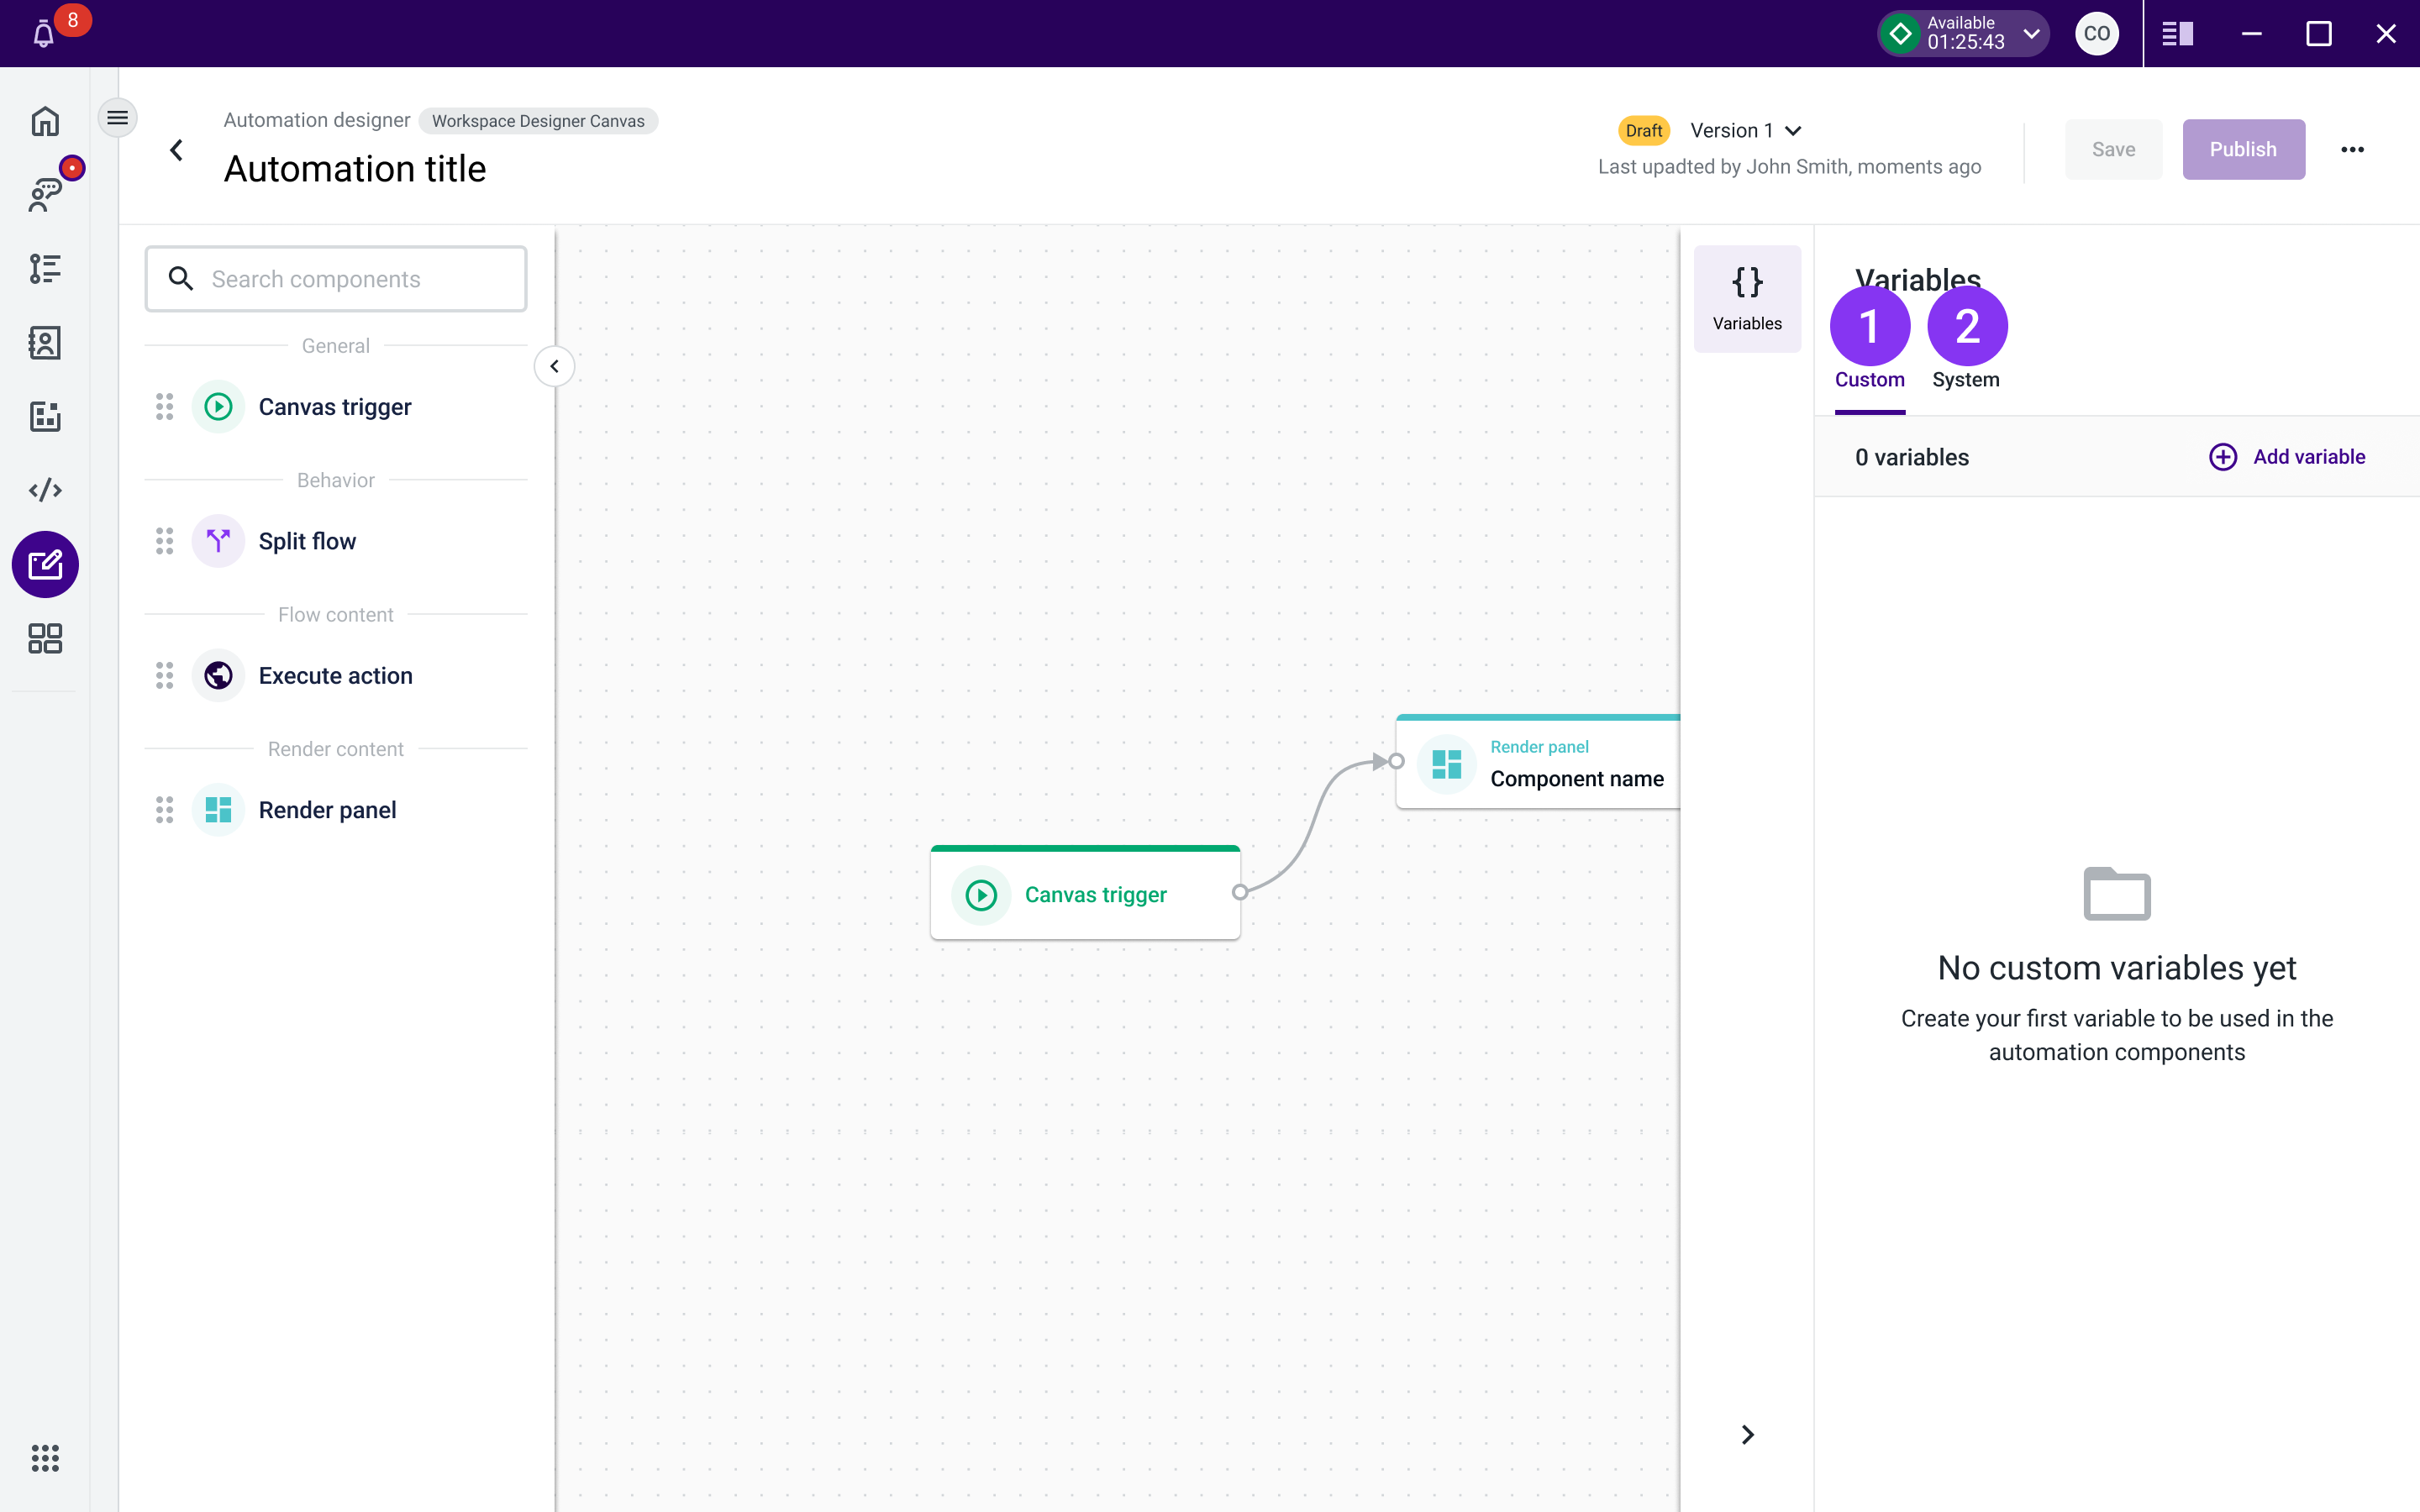Click the Render panel input connector
This screenshot has width=2420, height=1512.
pyautogui.click(x=1396, y=761)
